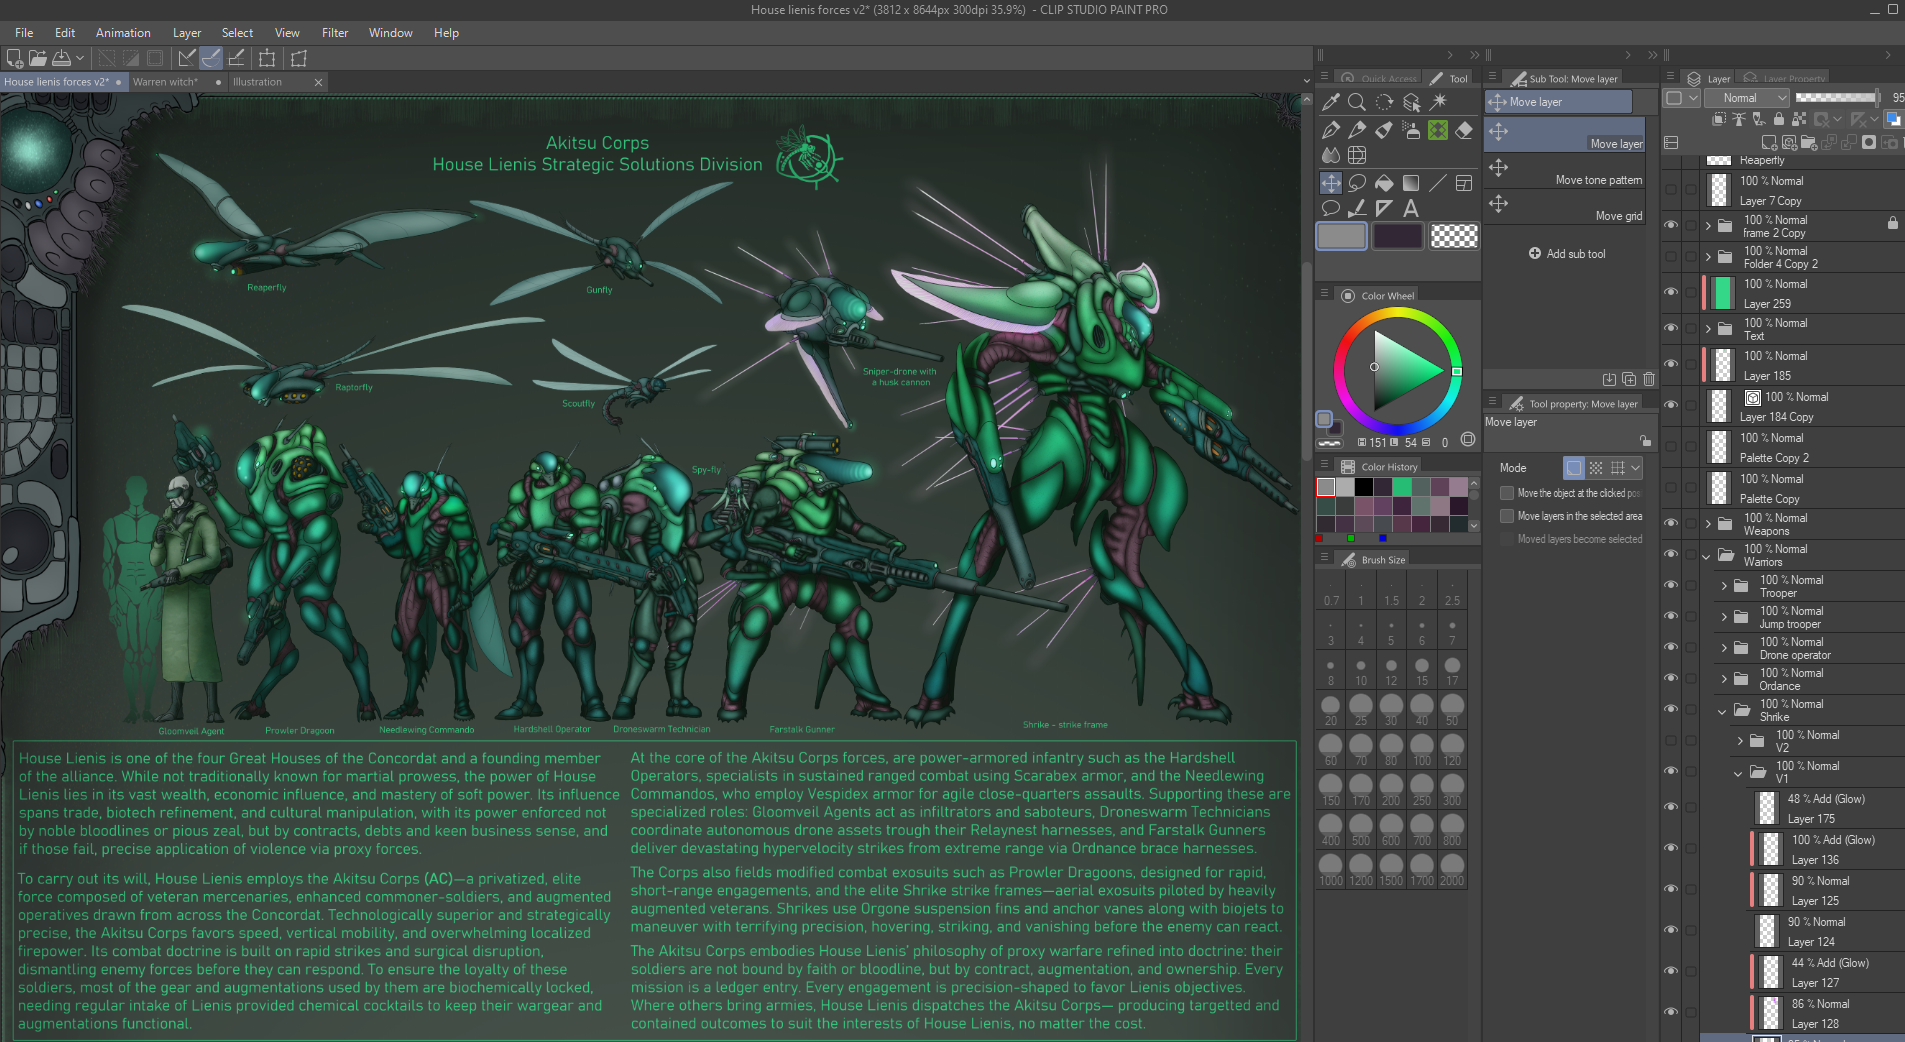Select the Auto select magic wand tool
Screen dimensions: 1905x1042
point(1438,102)
